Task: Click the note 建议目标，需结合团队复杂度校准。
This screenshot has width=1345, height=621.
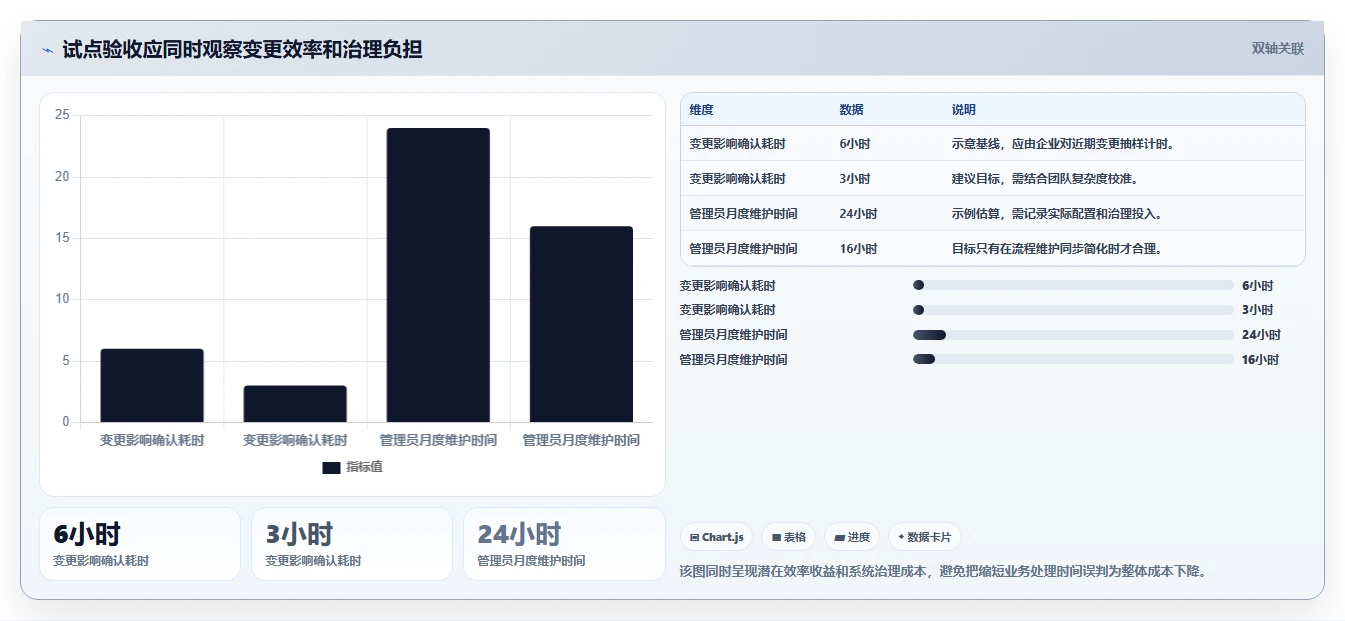Action: (x=1045, y=179)
